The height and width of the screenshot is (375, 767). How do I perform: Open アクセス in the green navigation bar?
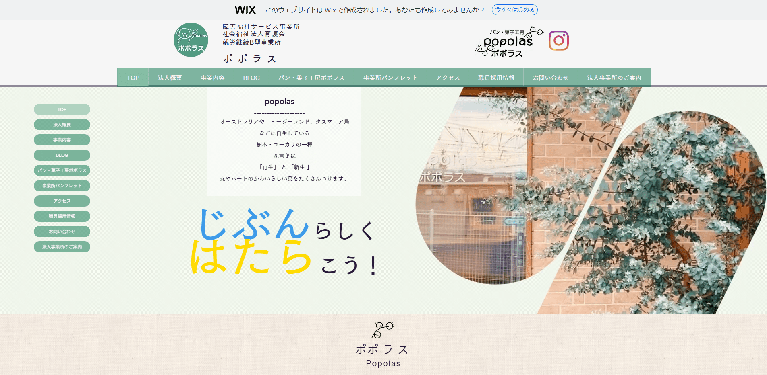click(448, 78)
